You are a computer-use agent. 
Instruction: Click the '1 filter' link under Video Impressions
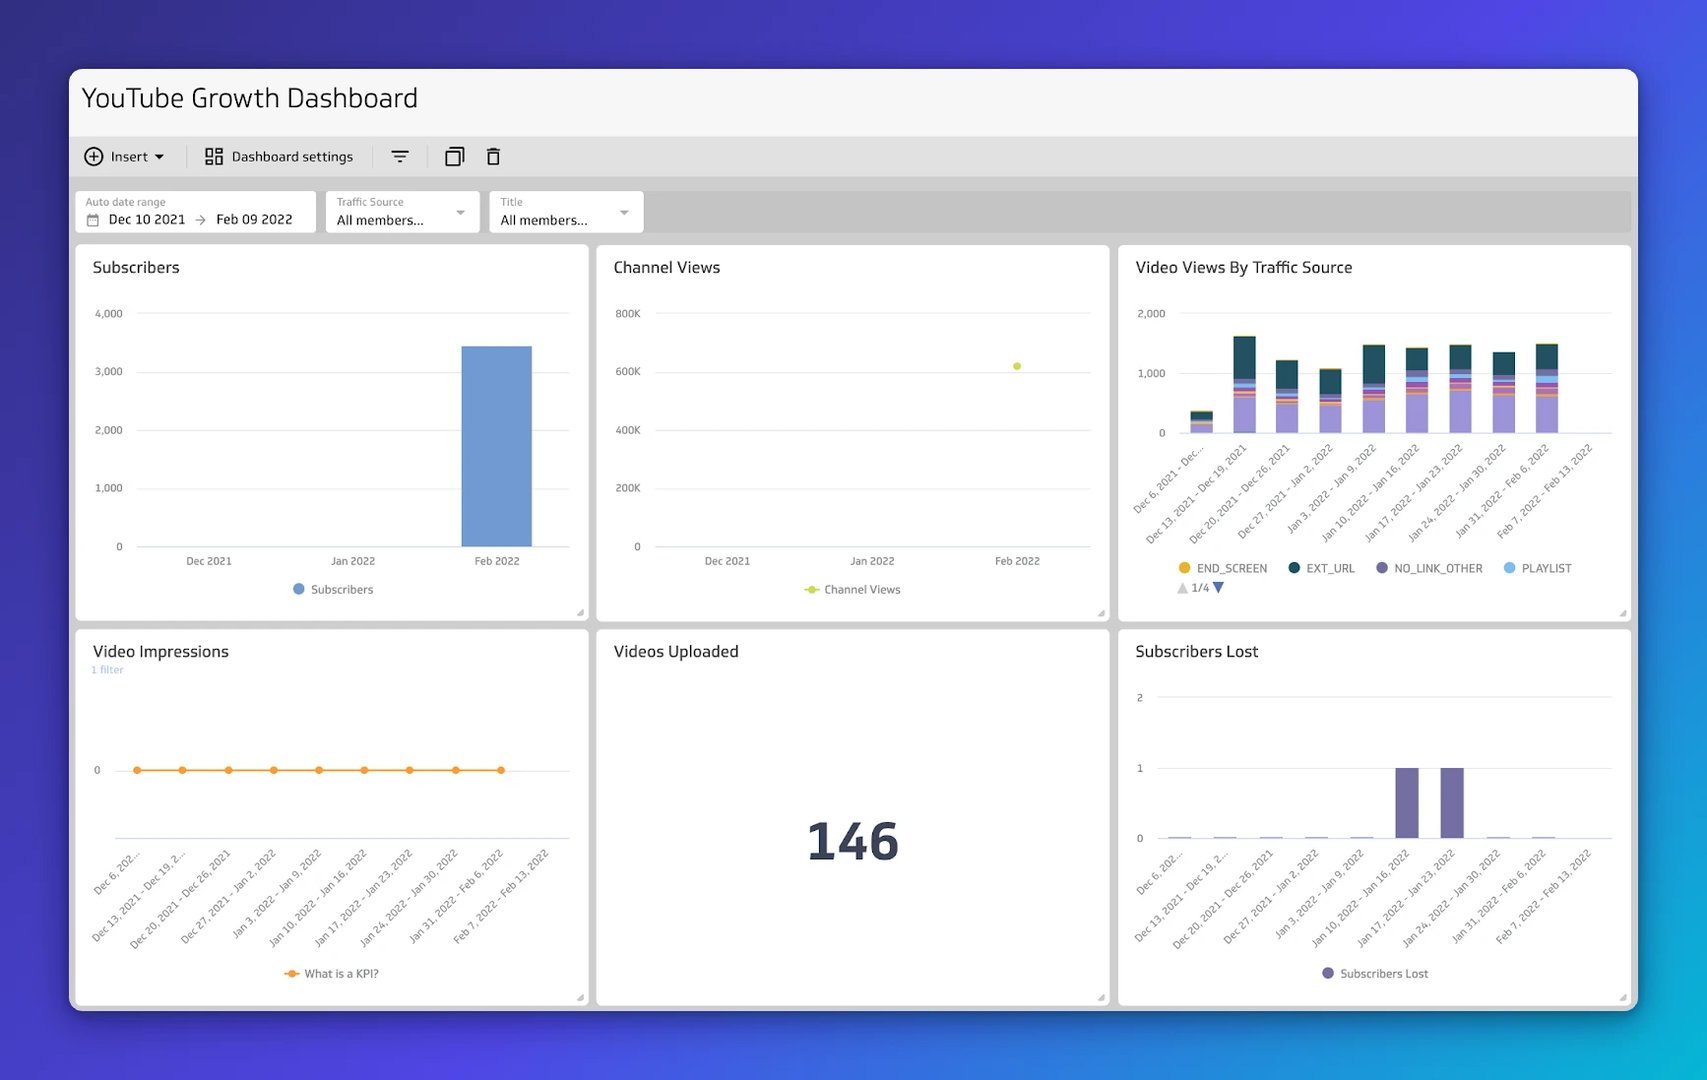tap(108, 670)
